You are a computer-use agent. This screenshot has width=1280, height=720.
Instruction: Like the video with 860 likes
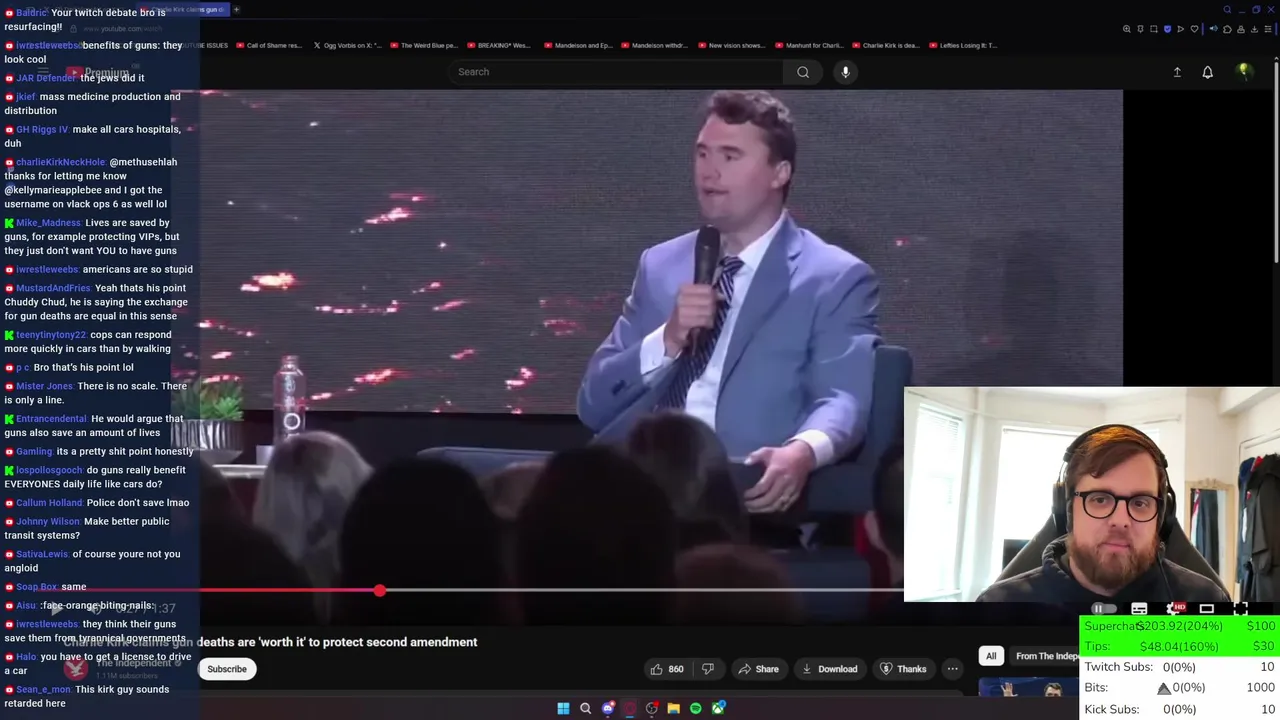click(667, 669)
